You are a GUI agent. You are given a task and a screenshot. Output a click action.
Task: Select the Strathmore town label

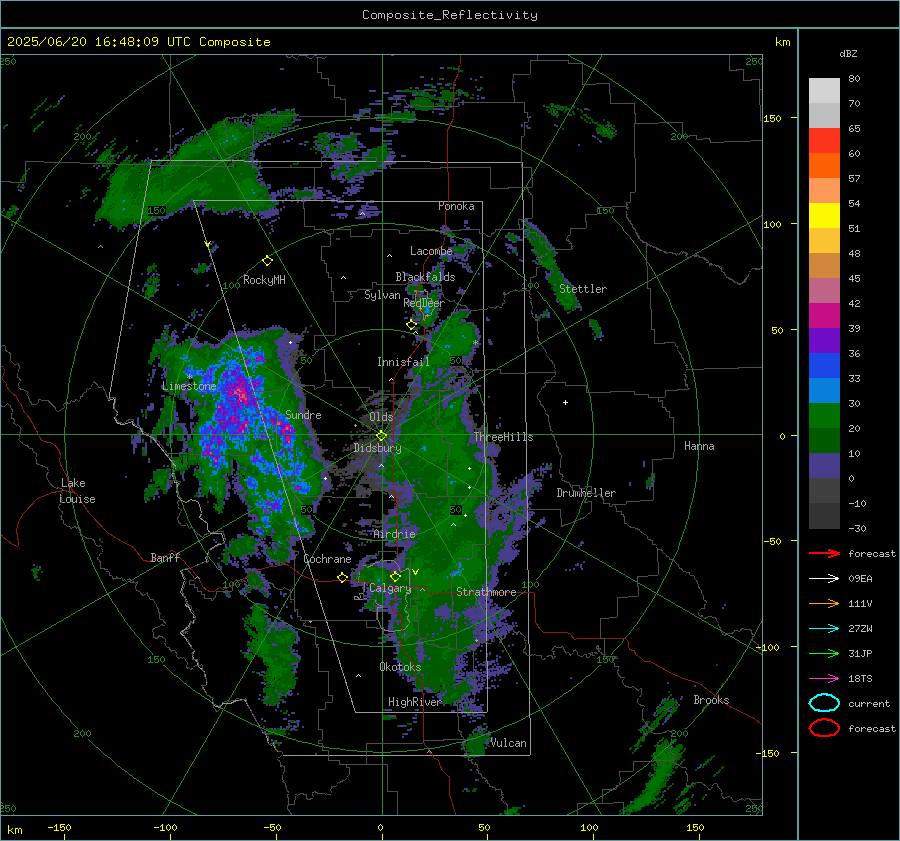(486, 592)
